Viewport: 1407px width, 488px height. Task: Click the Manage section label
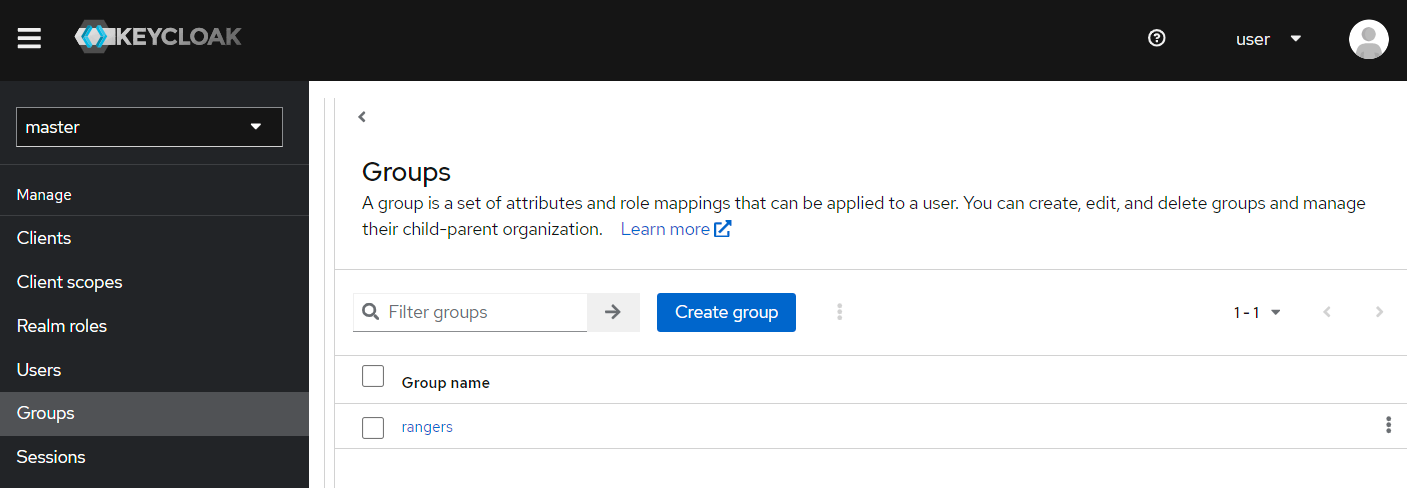click(x=44, y=195)
